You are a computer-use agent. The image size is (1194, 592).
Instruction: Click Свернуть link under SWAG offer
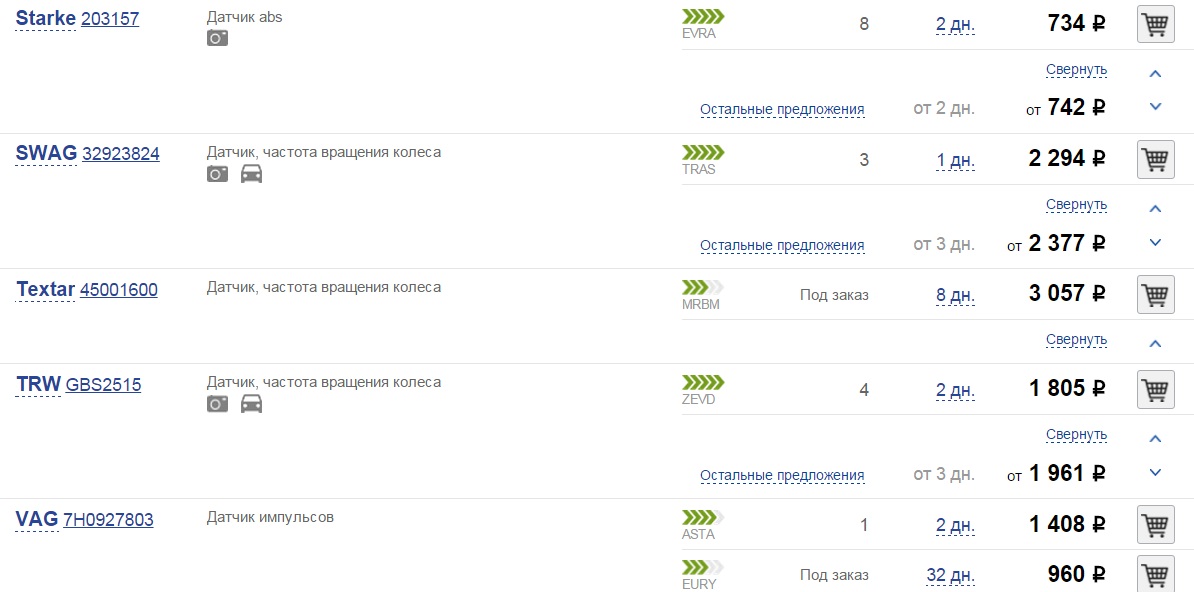coord(1076,205)
